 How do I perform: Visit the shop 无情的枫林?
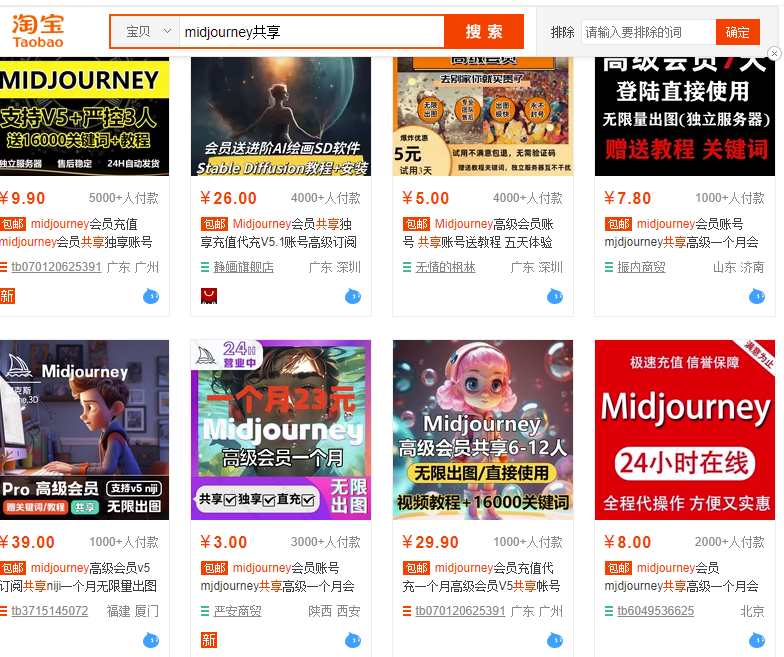446,268
